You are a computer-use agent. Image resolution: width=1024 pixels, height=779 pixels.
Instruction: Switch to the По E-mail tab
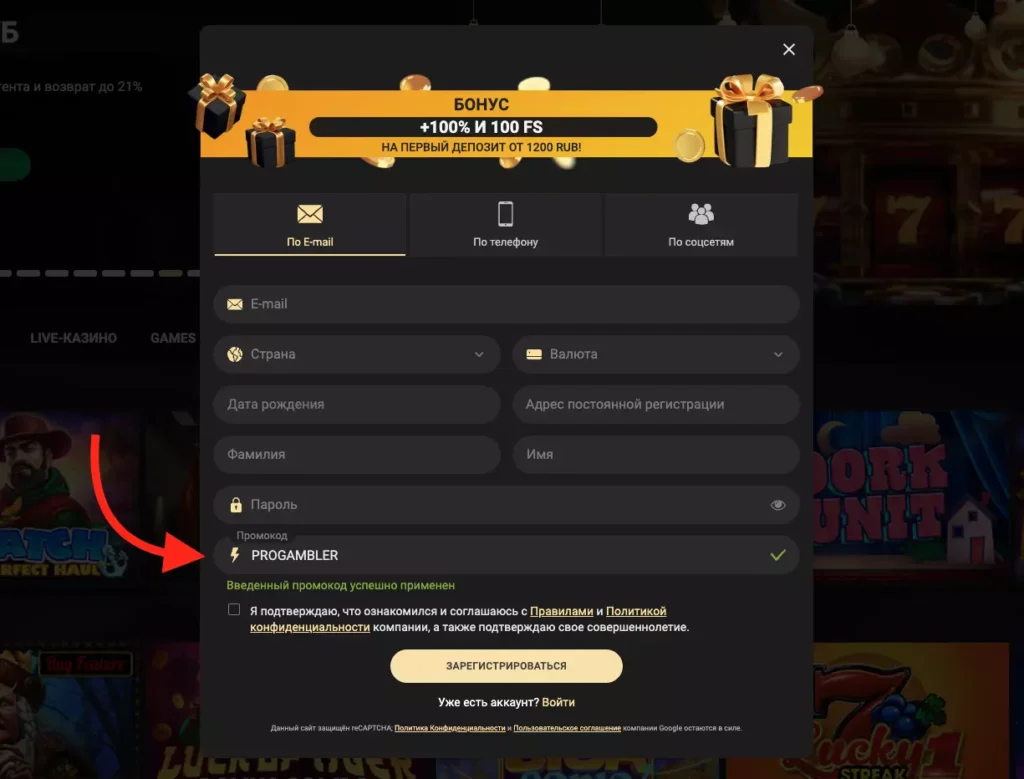pos(310,224)
